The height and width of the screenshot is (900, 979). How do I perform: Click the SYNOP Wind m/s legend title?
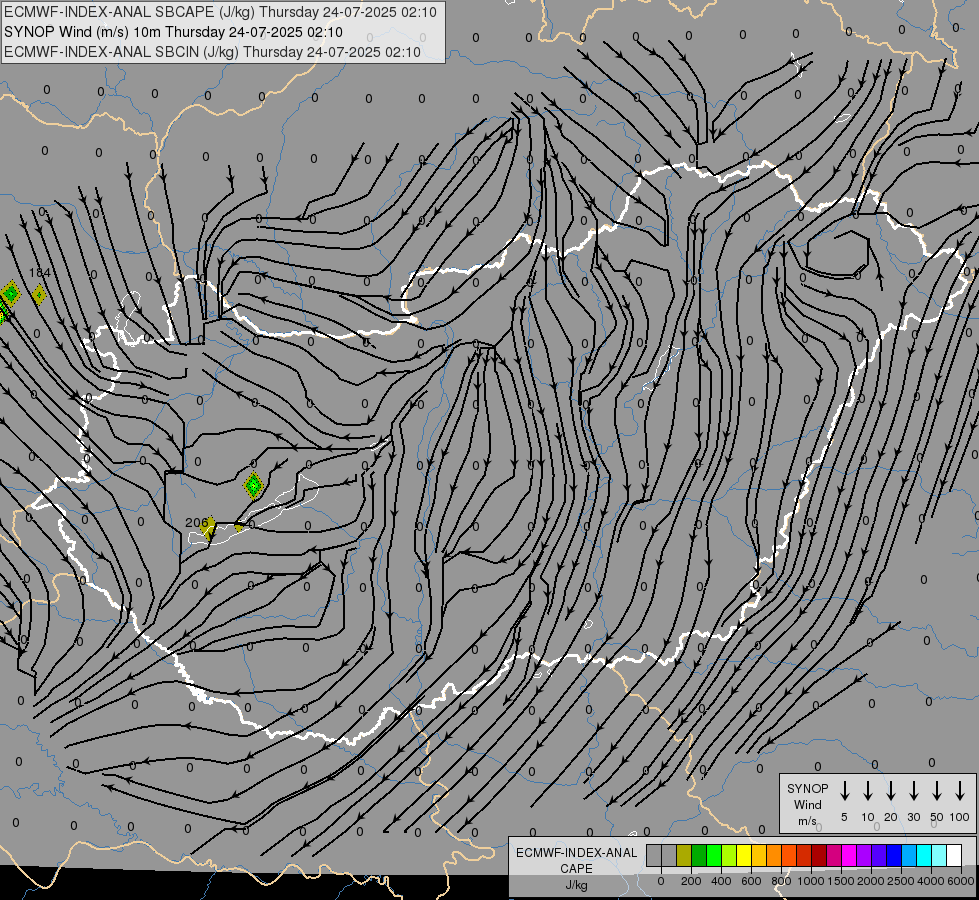pyautogui.click(x=807, y=804)
